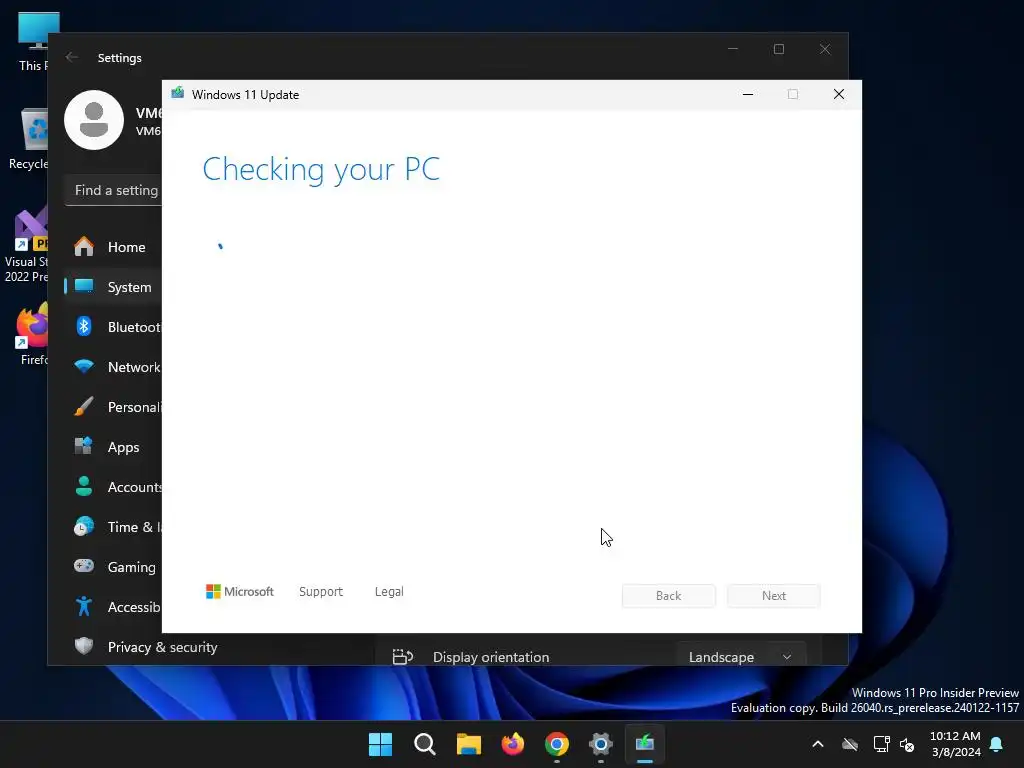Open Accounts section icon
This screenshot has width=1024, height=768.
point(84,487)
